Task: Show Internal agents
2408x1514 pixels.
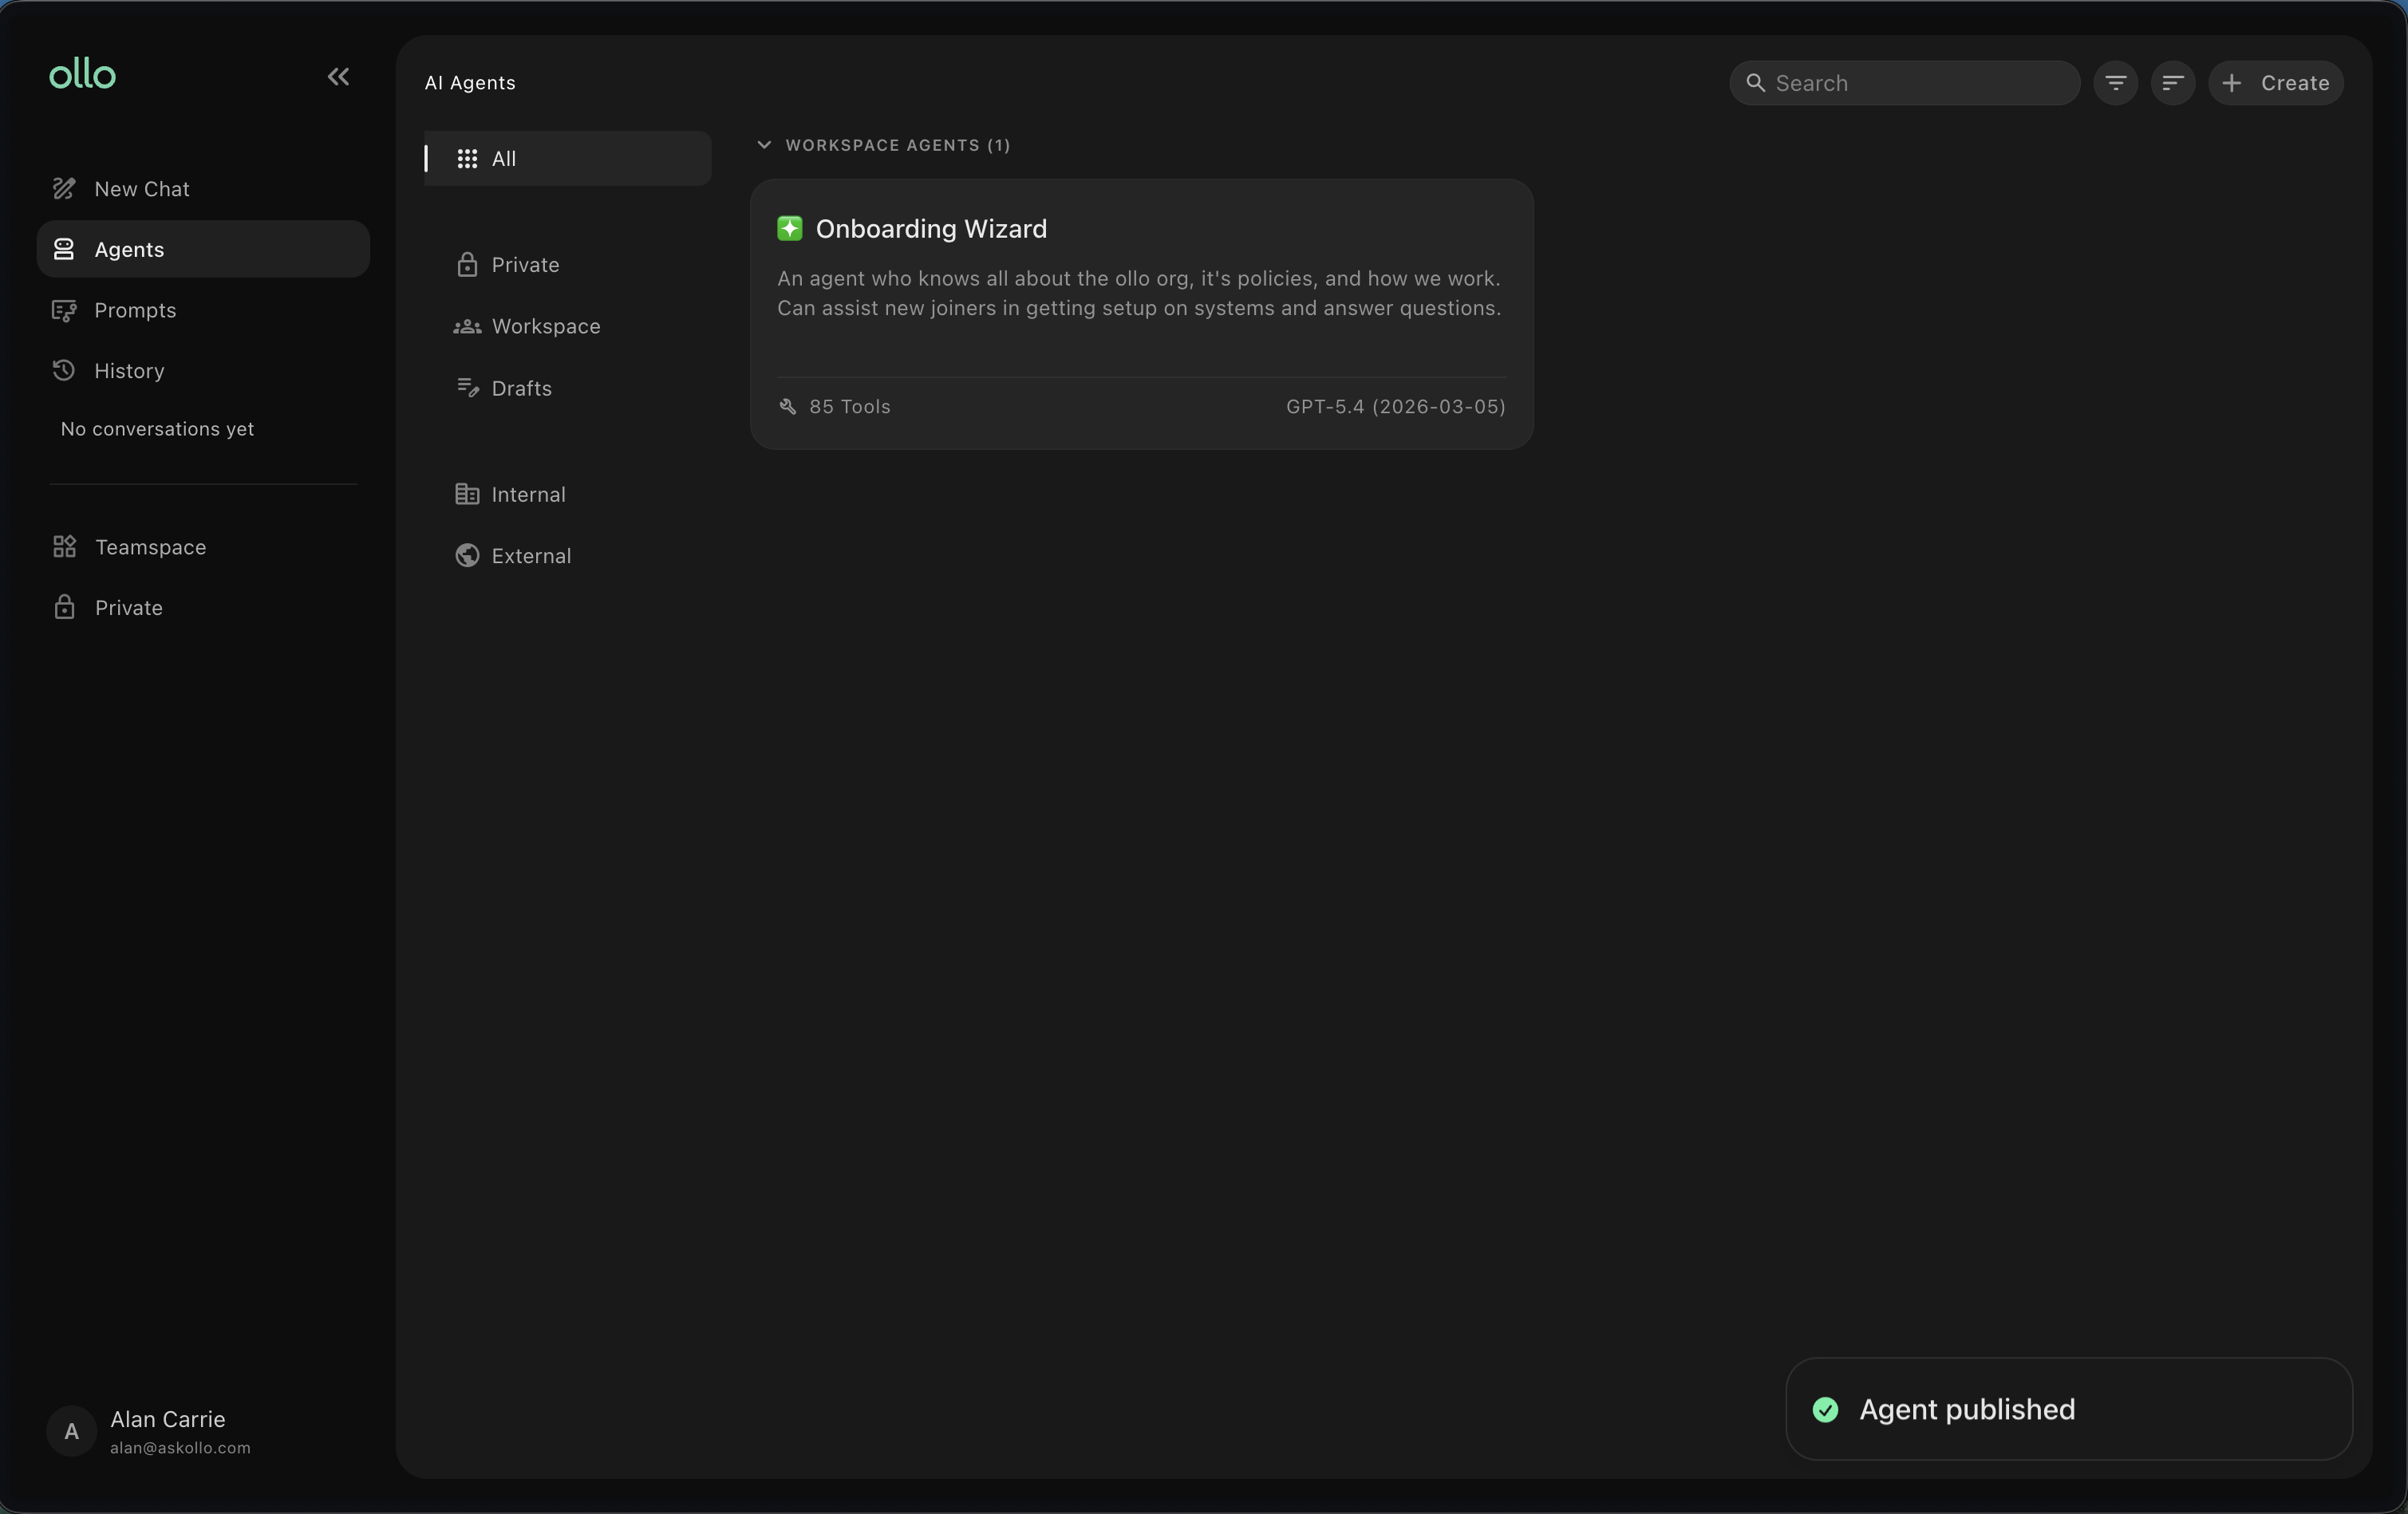Action: coord(567,494)
